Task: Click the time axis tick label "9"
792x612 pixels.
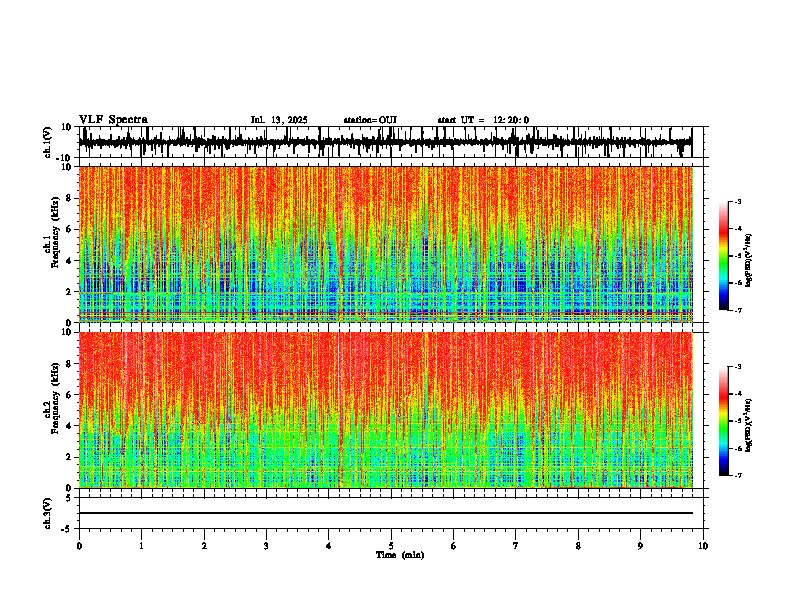Action: tap(640, 546)
